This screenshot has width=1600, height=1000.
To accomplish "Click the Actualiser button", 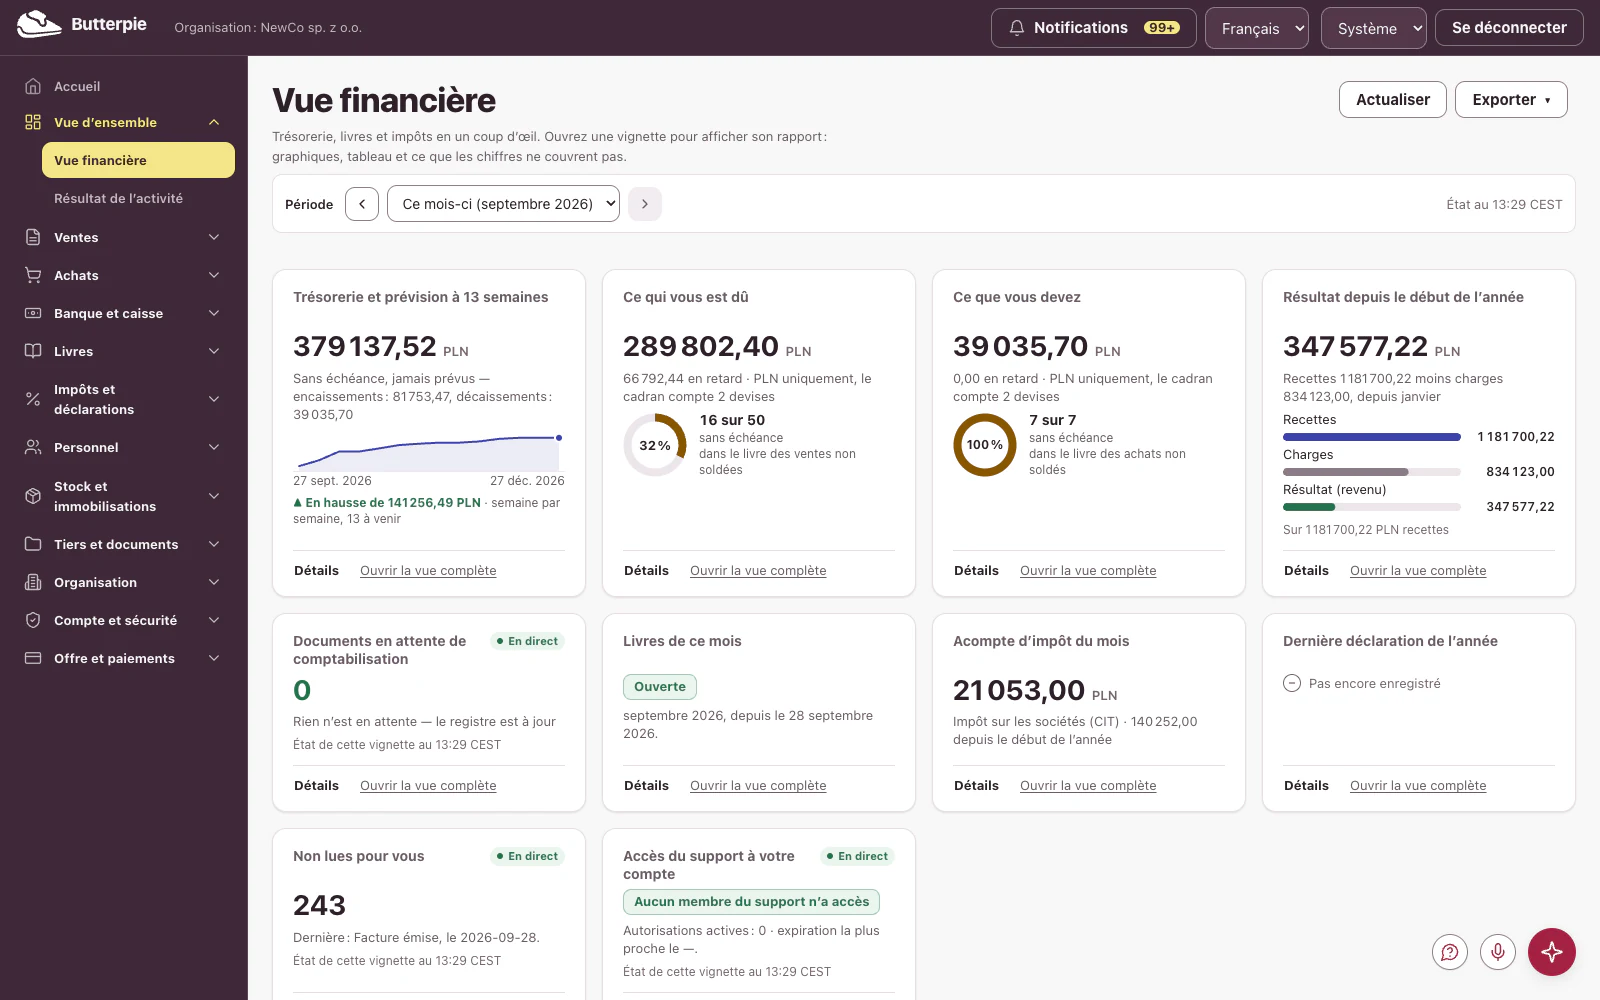I will 1392,99.
